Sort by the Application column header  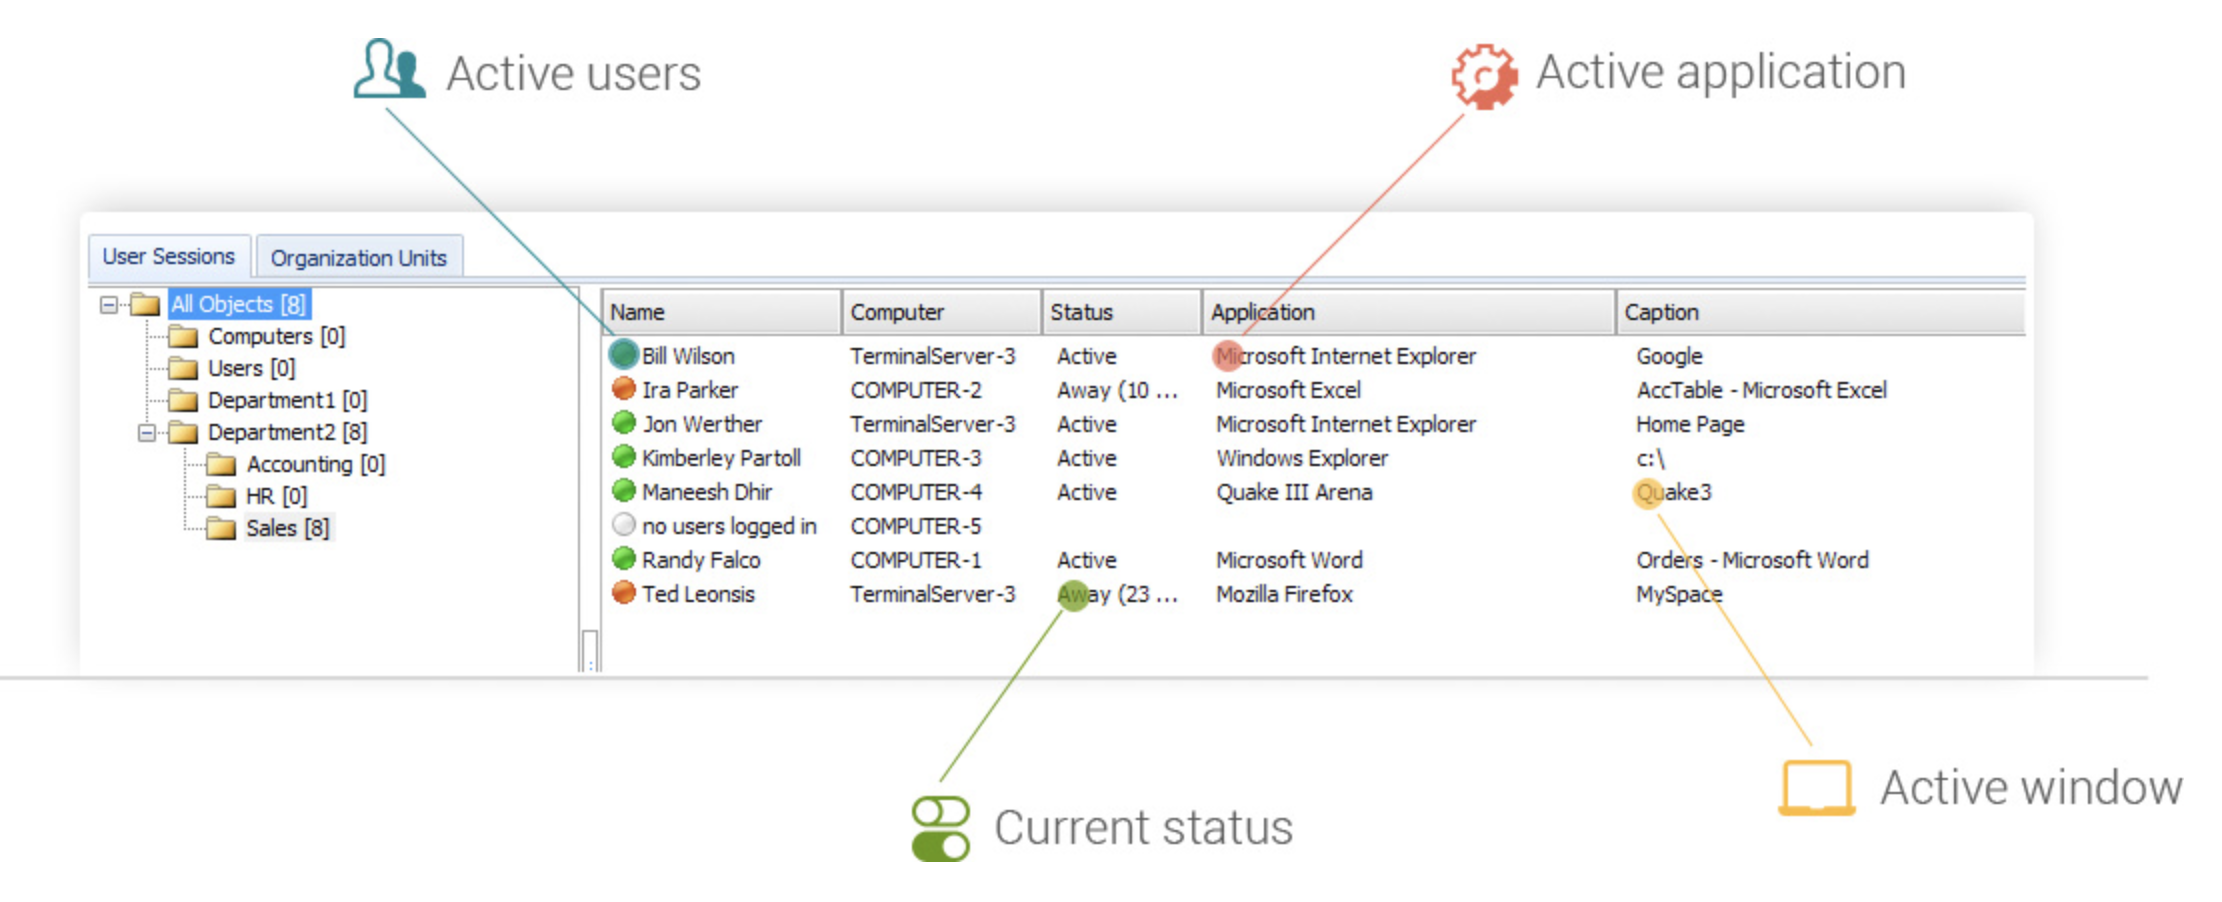click(x=1408, y=312)
